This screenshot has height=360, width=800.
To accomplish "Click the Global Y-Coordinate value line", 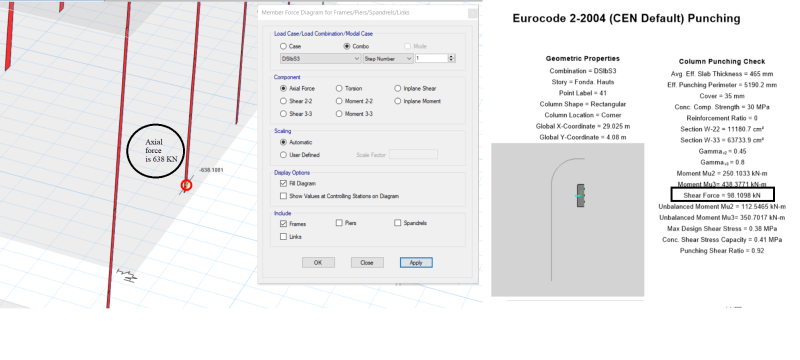I will (x=583, y=138).
